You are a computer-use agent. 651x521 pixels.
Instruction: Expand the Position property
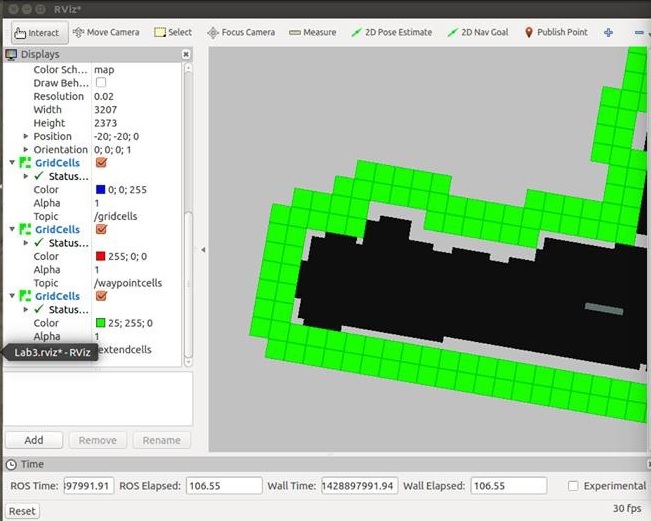click(x=26, y=136)
